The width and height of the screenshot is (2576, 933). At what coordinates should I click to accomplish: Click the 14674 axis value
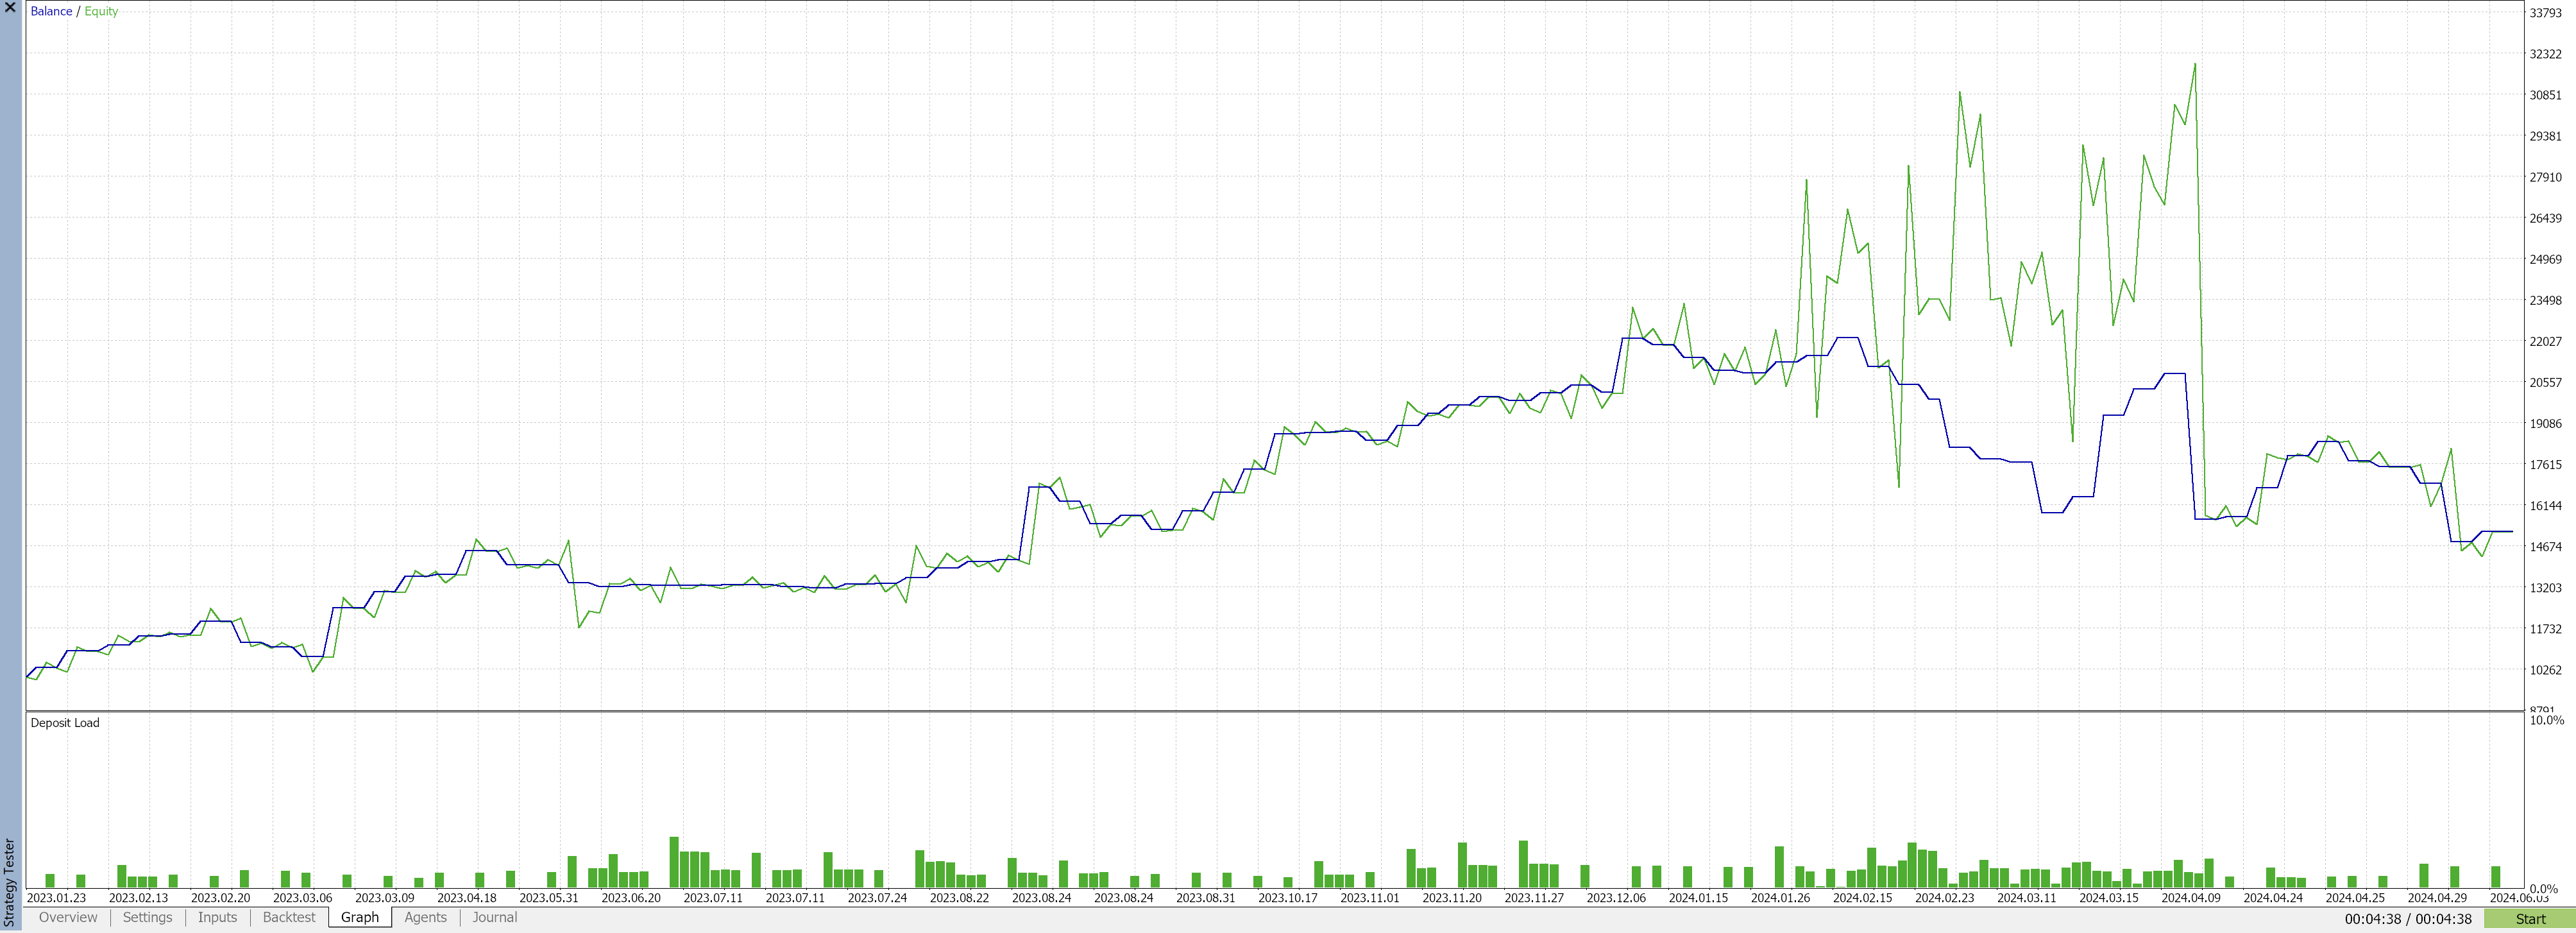(x=2545, y=547)
